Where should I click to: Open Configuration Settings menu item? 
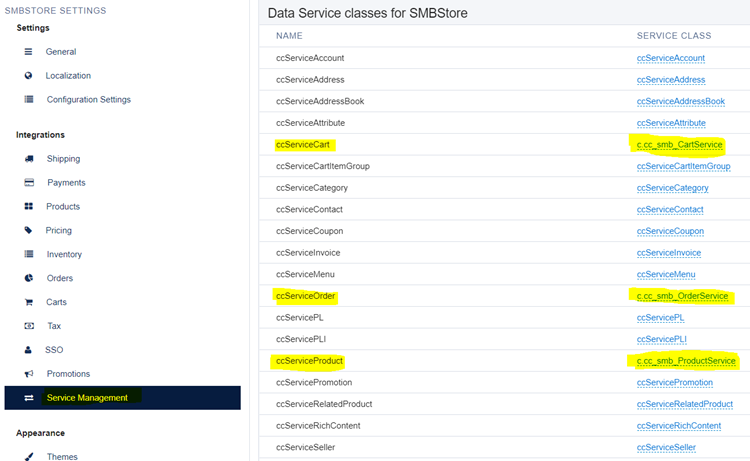coord(88,99)
